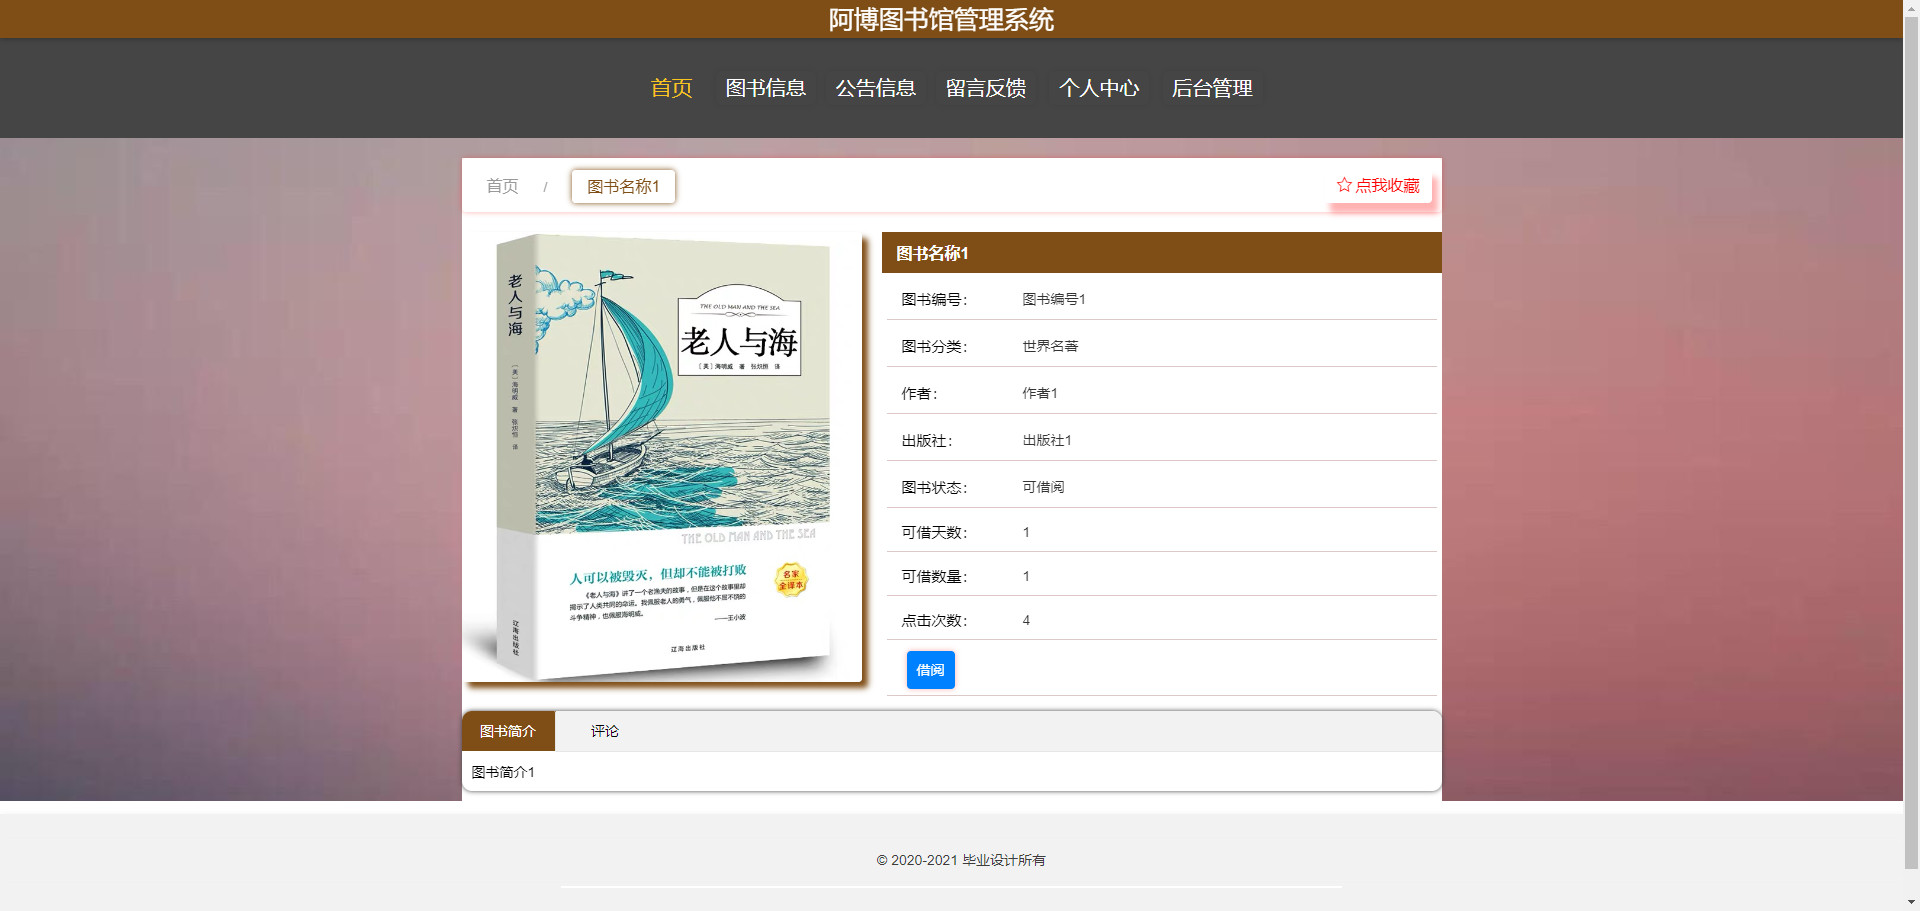This screenshot has width=1920, height=911.
Task: Click the © 2020-2021 毕业设计所有 footer text
Action: point(961,860)
